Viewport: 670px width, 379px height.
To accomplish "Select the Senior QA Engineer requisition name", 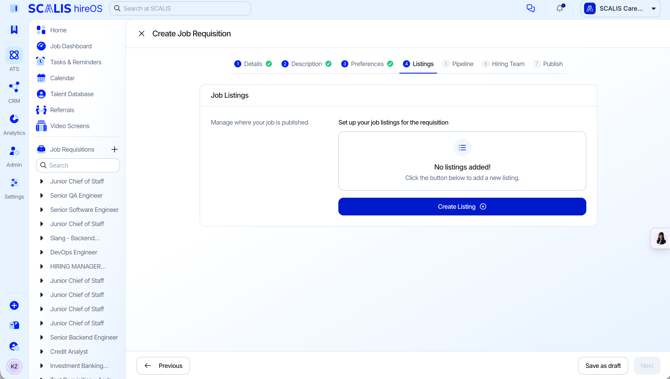I will click(x=76, y=196).
